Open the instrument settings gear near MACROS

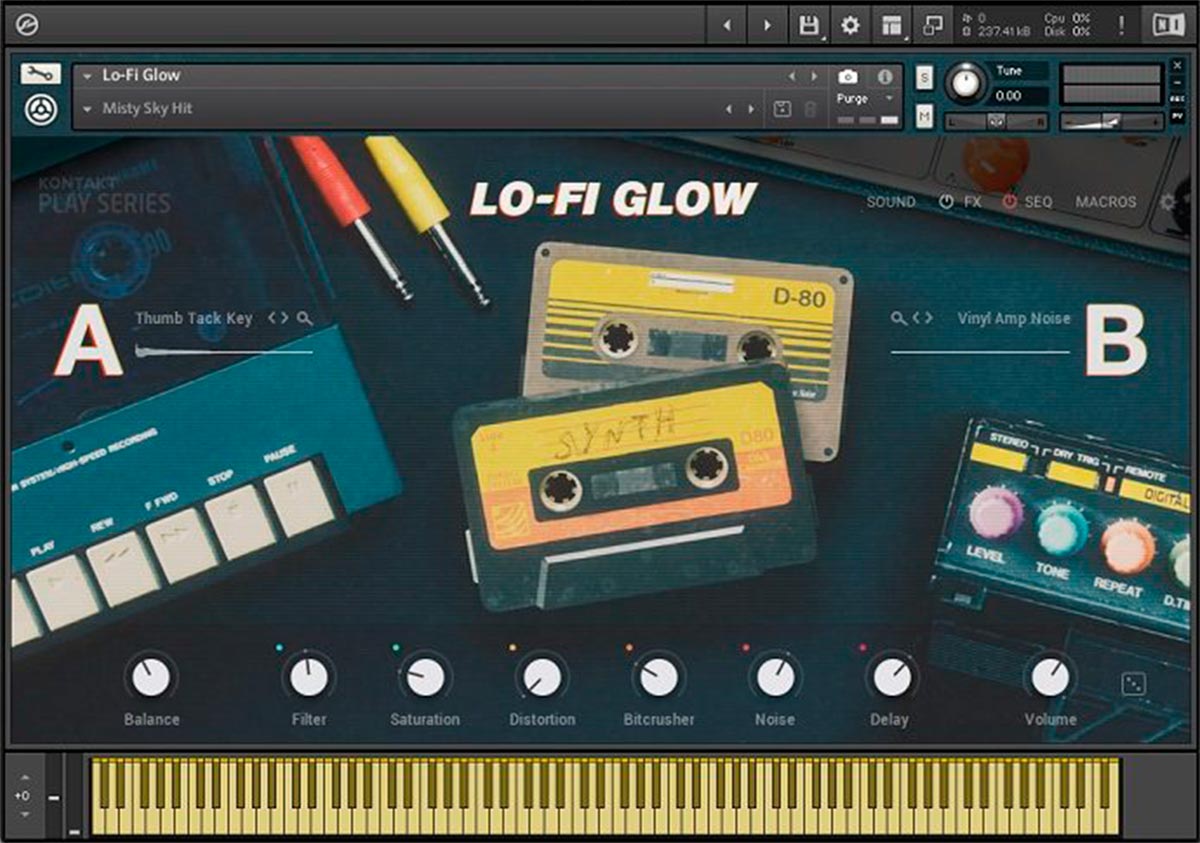click(x=1167, y=201)
